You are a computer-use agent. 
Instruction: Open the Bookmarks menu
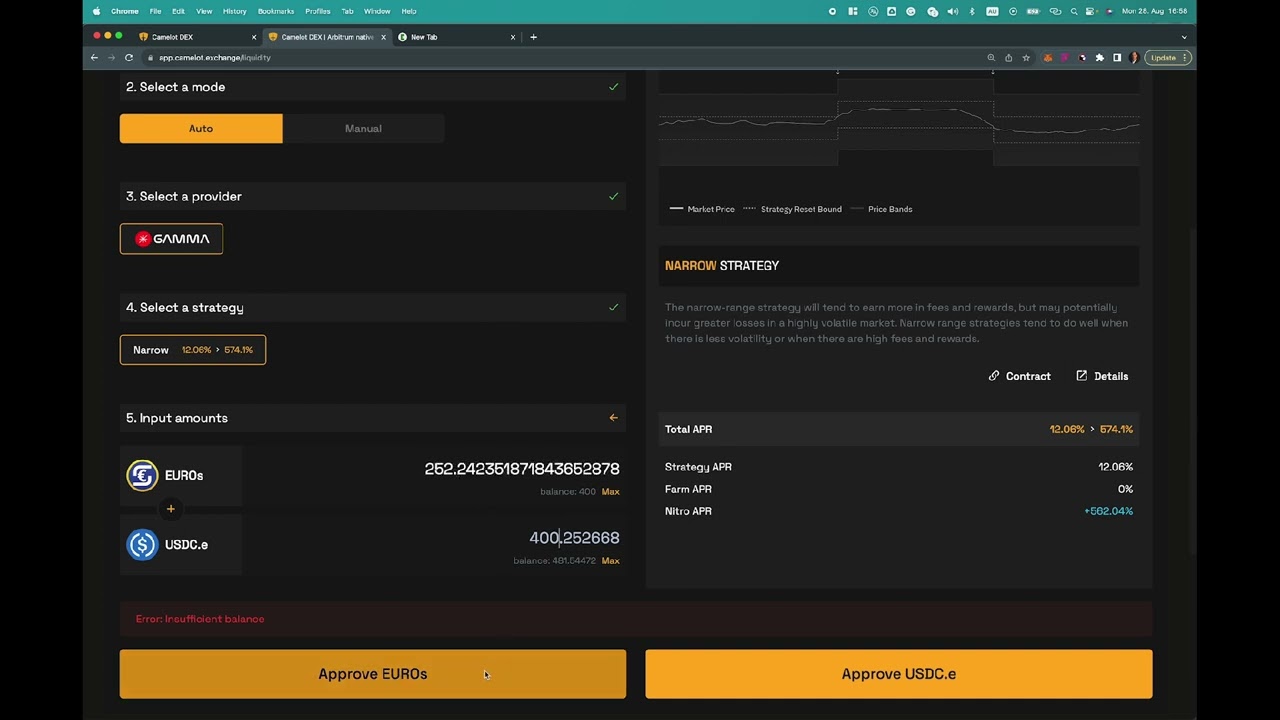click(x=276, y=11)
